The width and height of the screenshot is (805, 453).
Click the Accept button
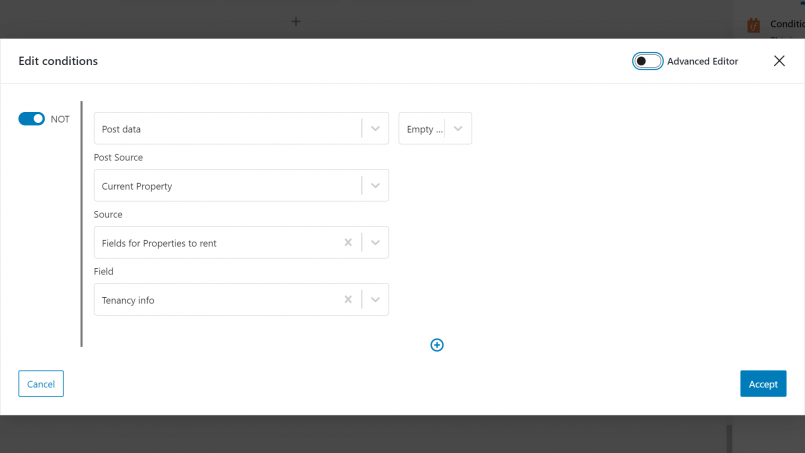pyautogui.click(x=763, y=384)
